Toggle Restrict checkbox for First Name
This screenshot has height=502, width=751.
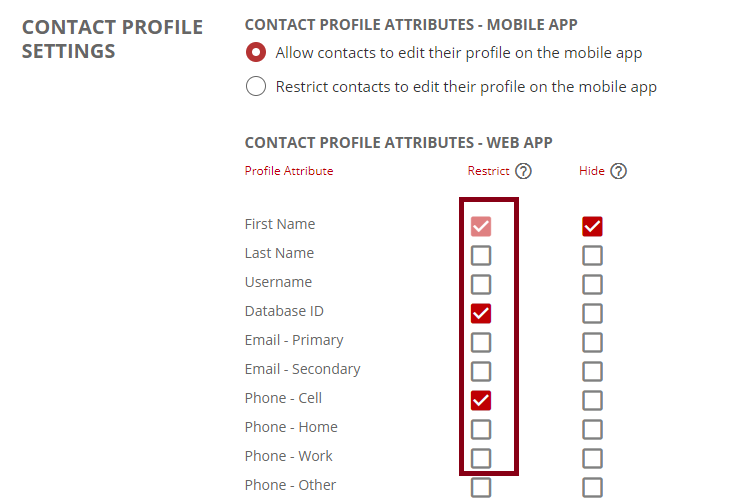point(481,226)
